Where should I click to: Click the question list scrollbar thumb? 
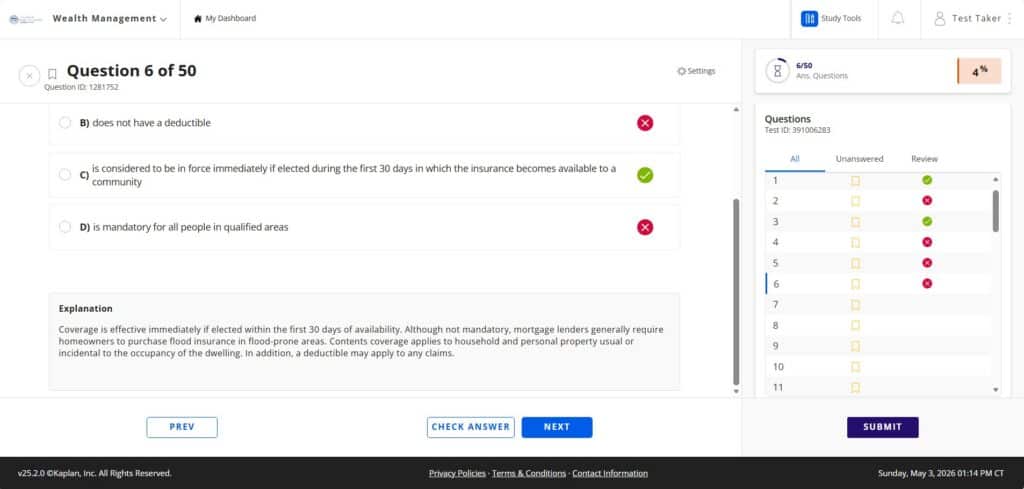(x=995, y=211)
